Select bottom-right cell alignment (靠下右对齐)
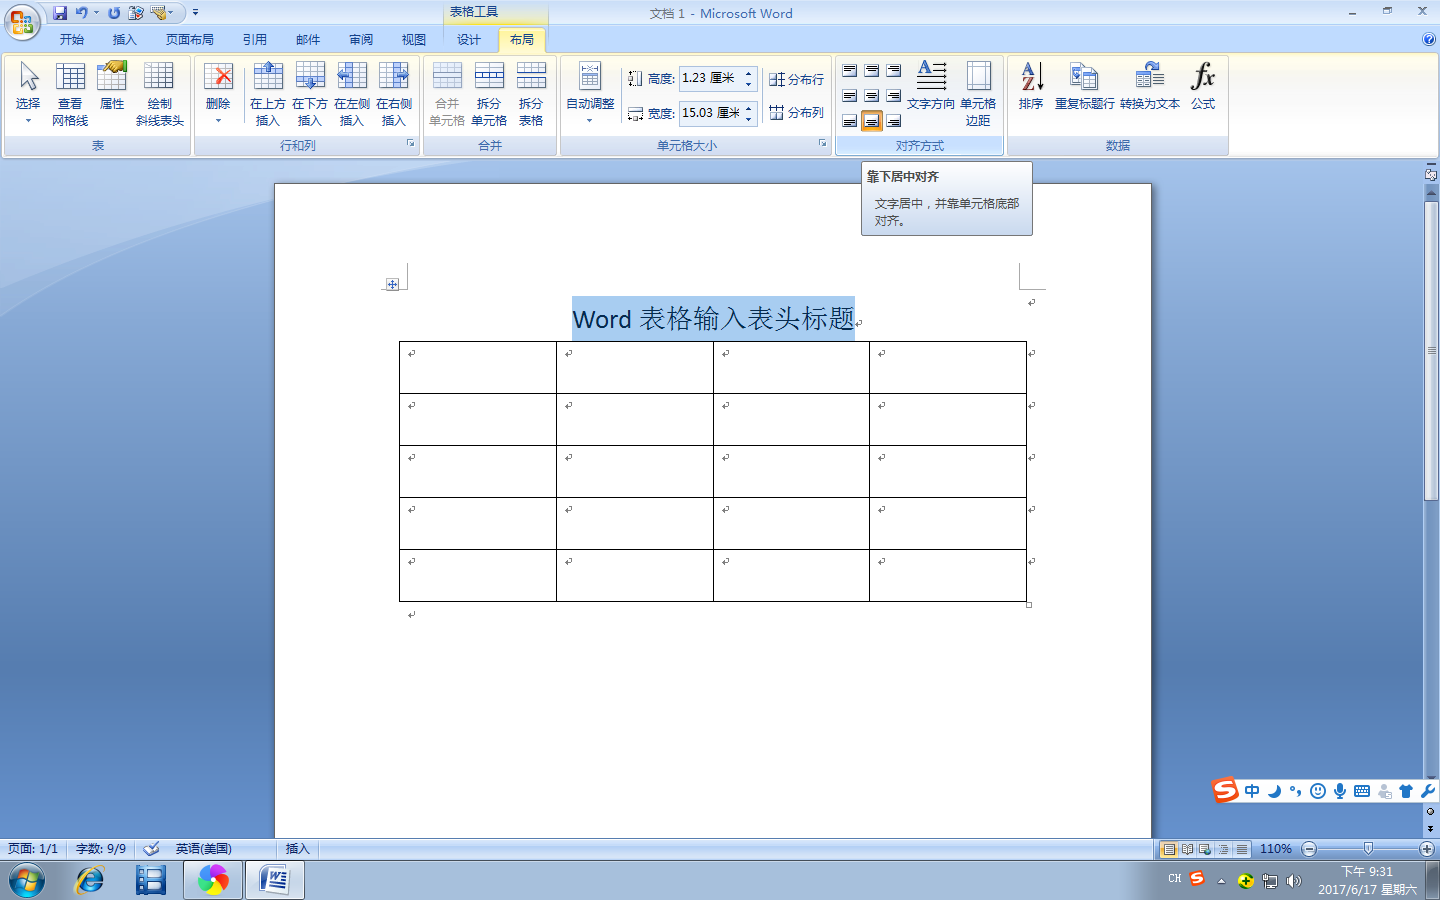1440x900 pixels. pos(894,121)
